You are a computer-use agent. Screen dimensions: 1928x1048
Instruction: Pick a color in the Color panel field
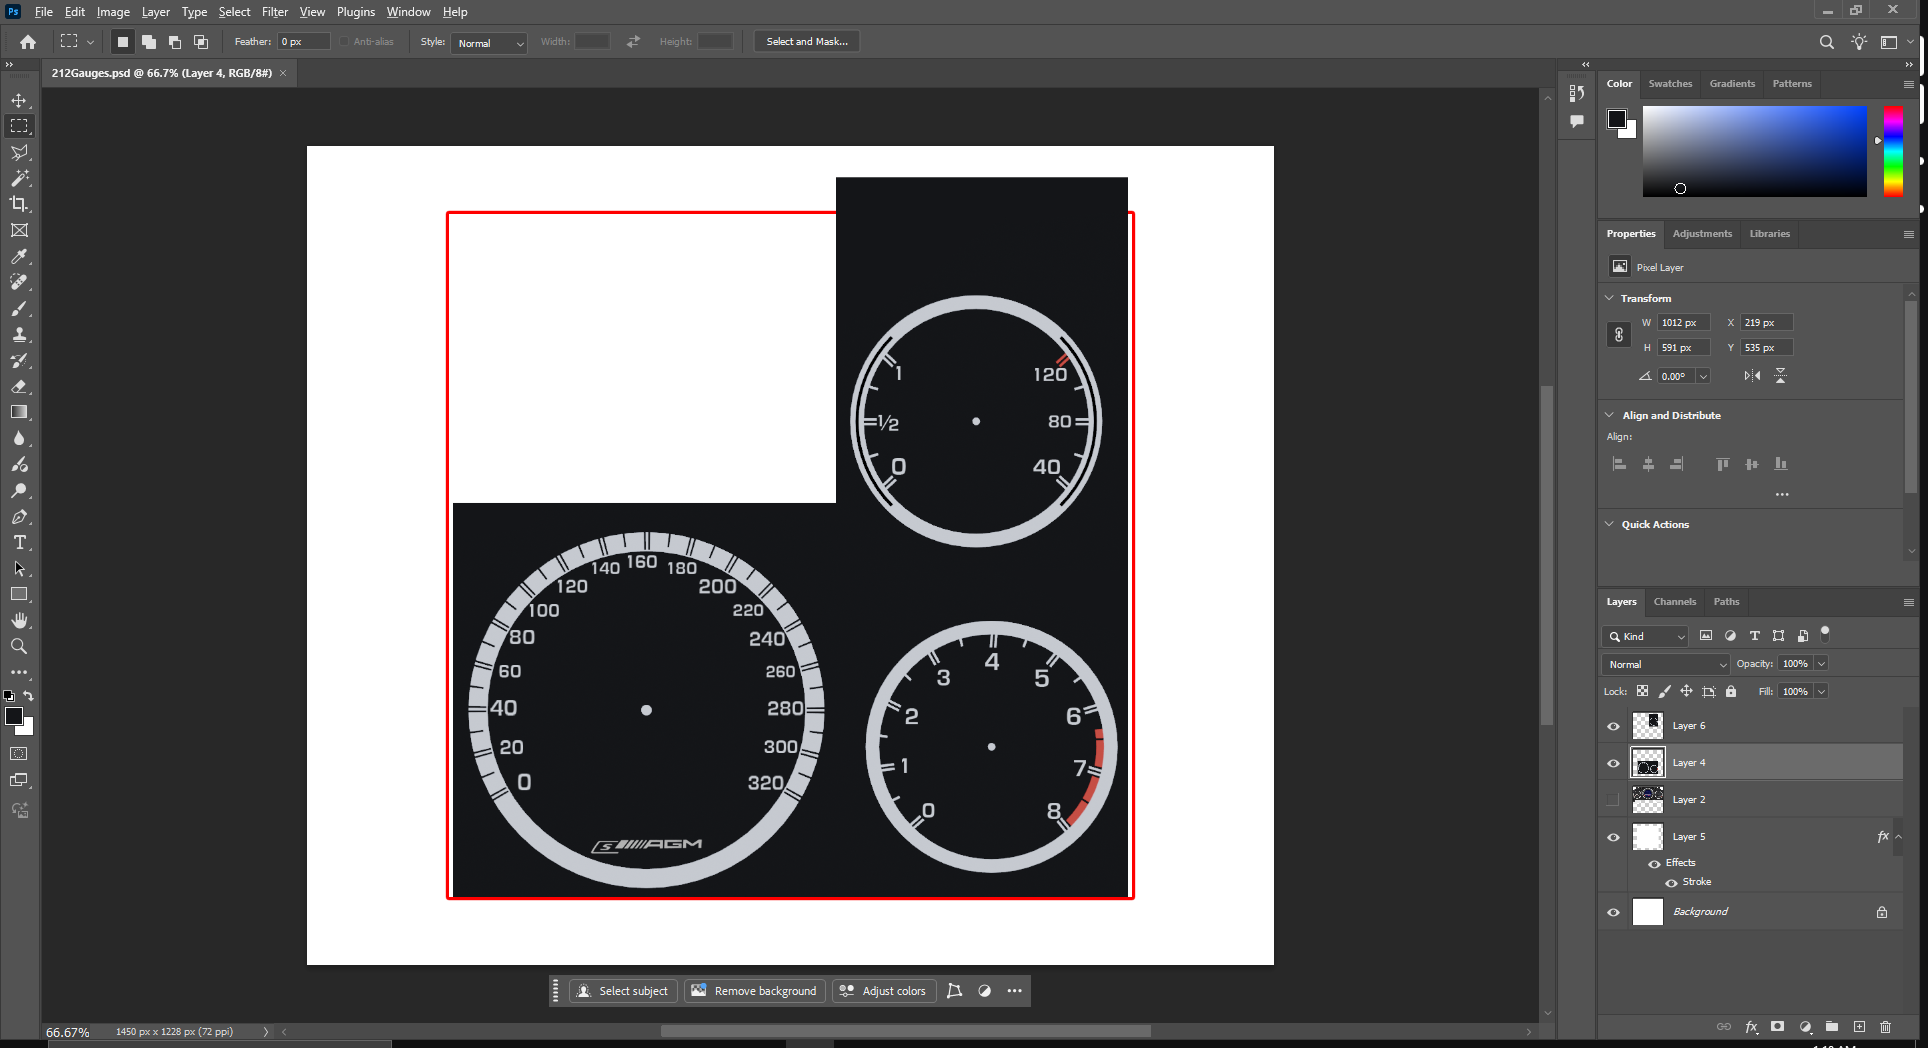pos(1754,151)
